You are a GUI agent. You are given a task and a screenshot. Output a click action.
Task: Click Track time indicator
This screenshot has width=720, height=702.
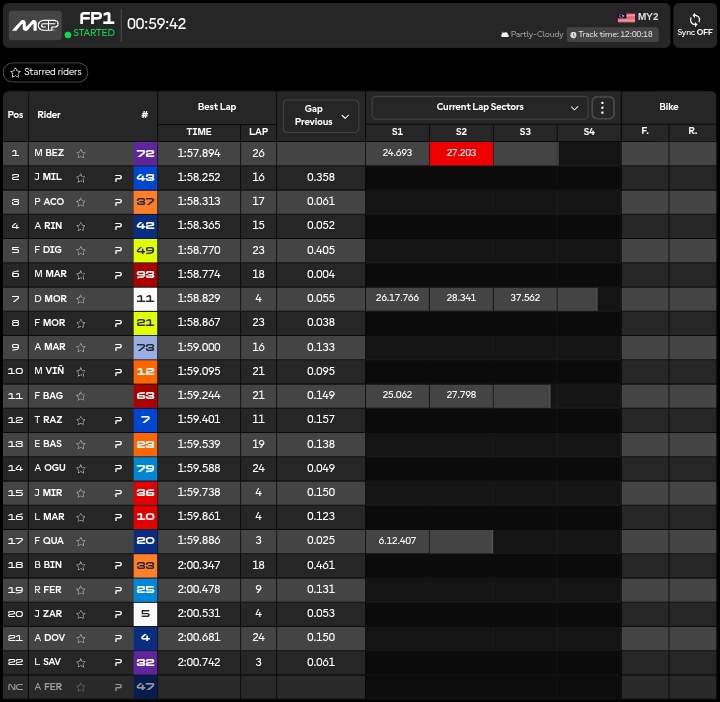click(x=611, y=34)
